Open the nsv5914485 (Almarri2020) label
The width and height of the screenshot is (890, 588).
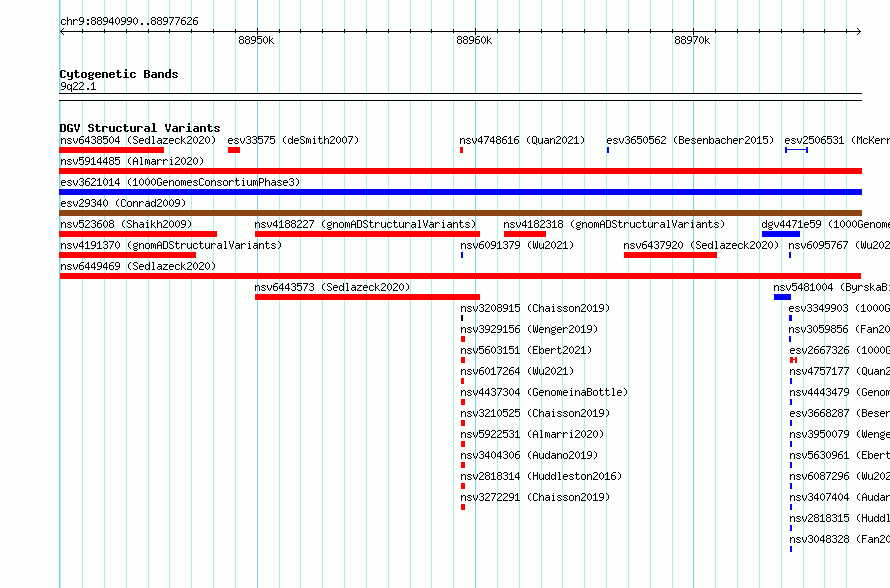click(132, 161)
